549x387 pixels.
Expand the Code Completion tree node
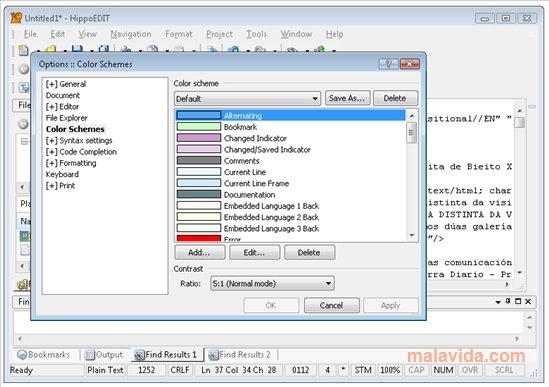point(51,152)
